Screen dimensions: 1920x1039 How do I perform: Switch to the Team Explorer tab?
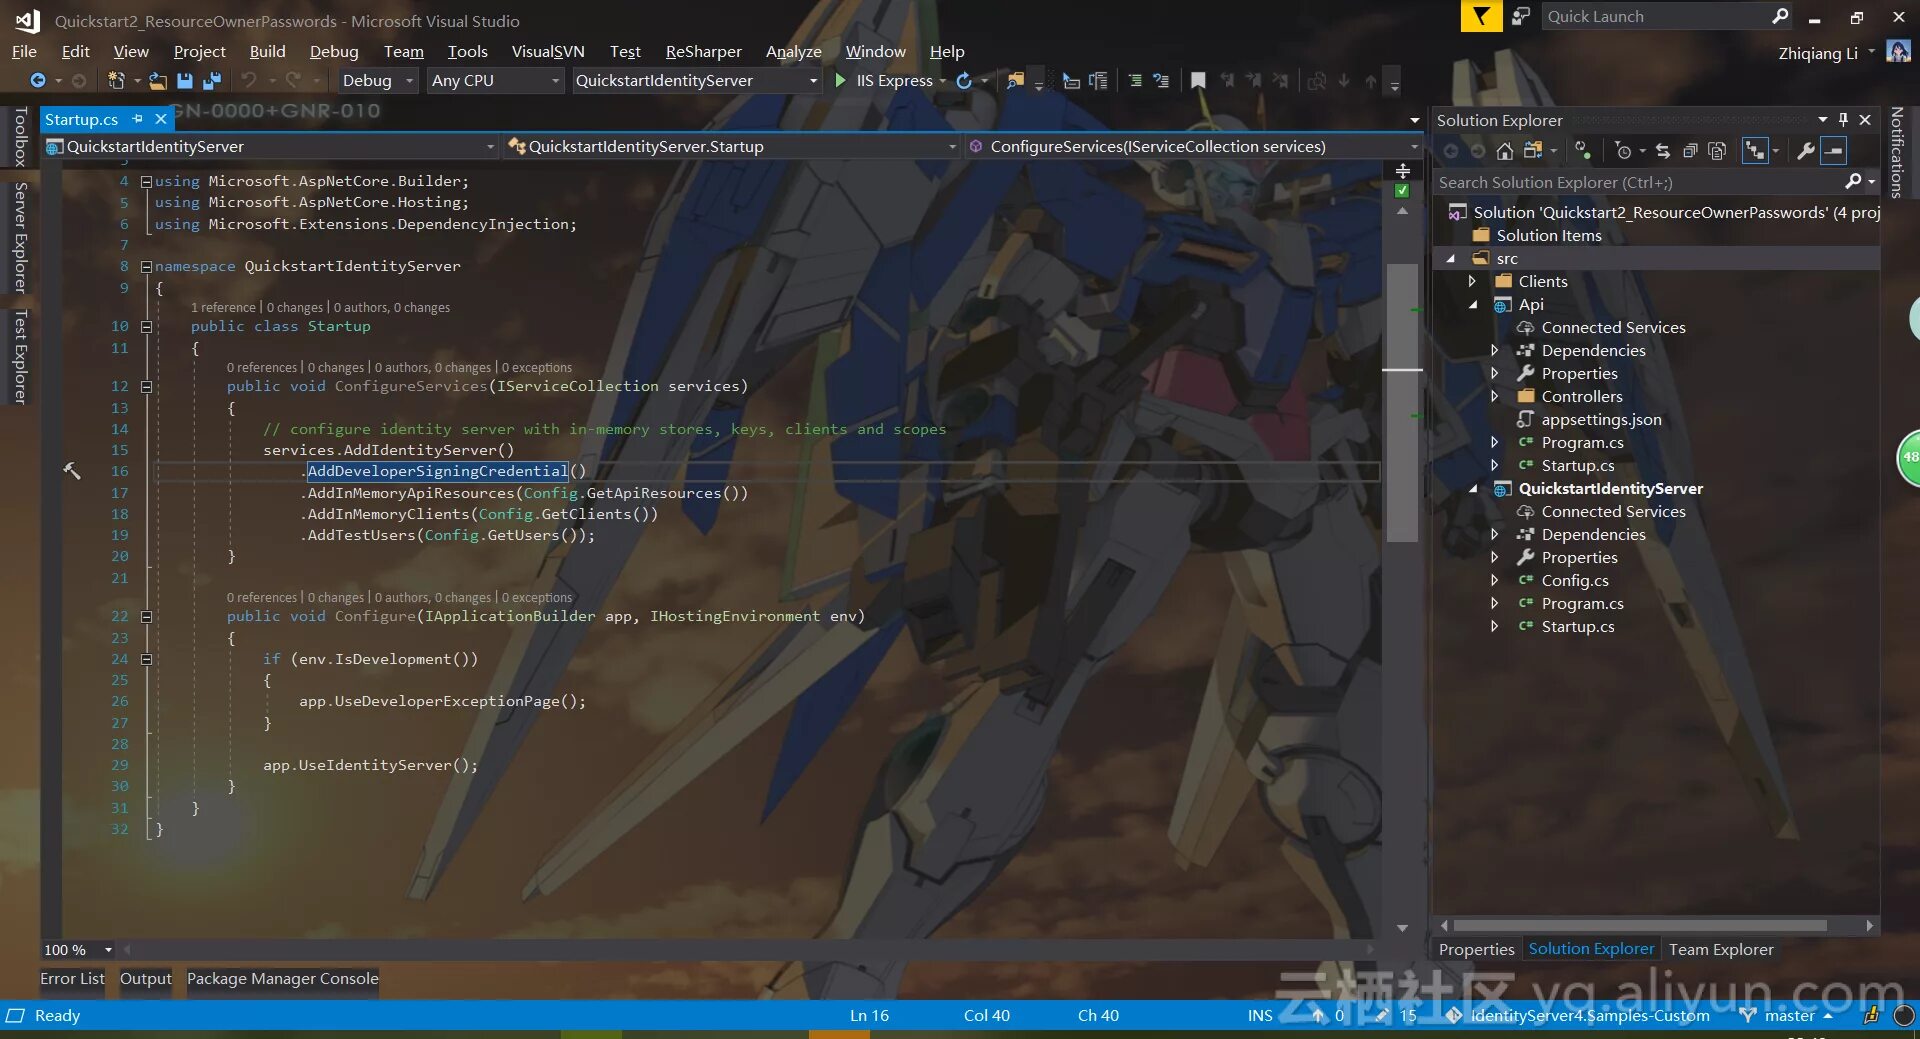(1721, 950)
